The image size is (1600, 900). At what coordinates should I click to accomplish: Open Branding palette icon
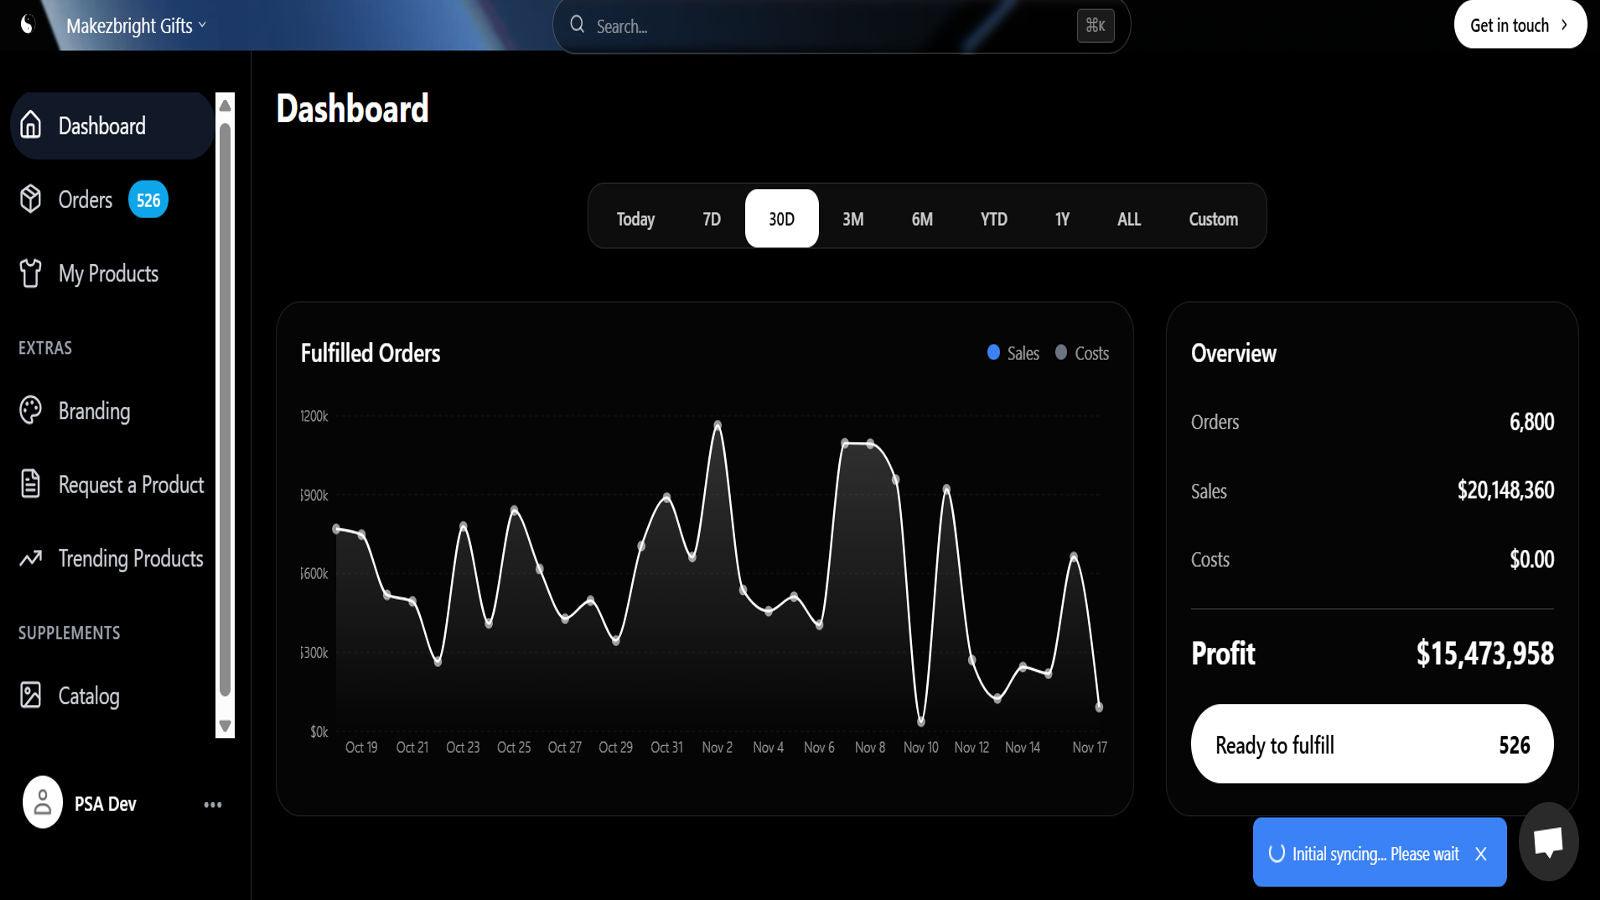tap(31, 410)
